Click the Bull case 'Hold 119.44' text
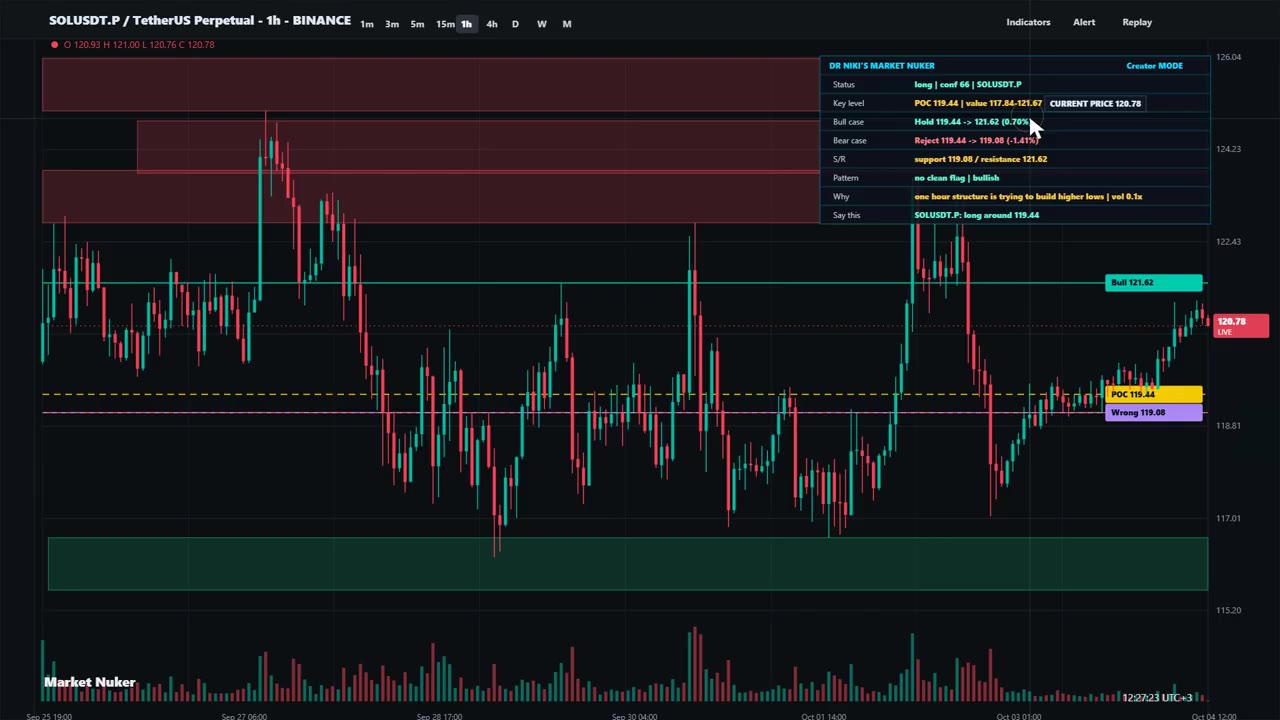 tap(971, 122)
